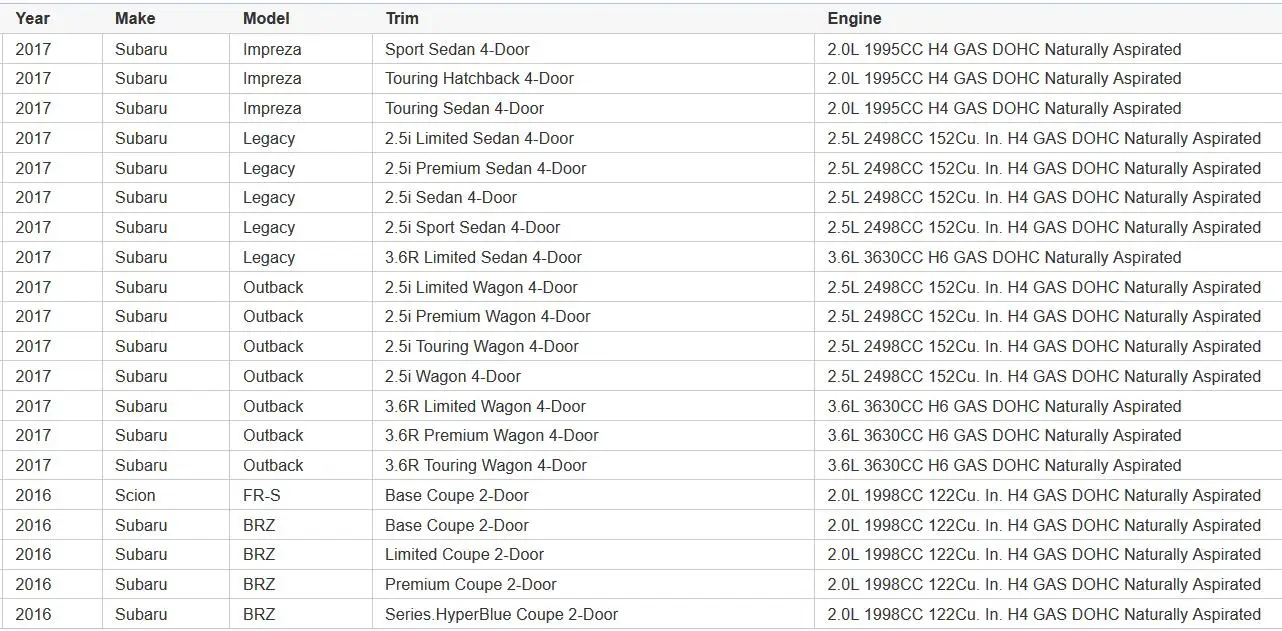The height and width of the screenshot is (631, 1282).
Task: Click the 2.5i Sport Sedan 4-Door cell
Action: [x=593, y=227]
